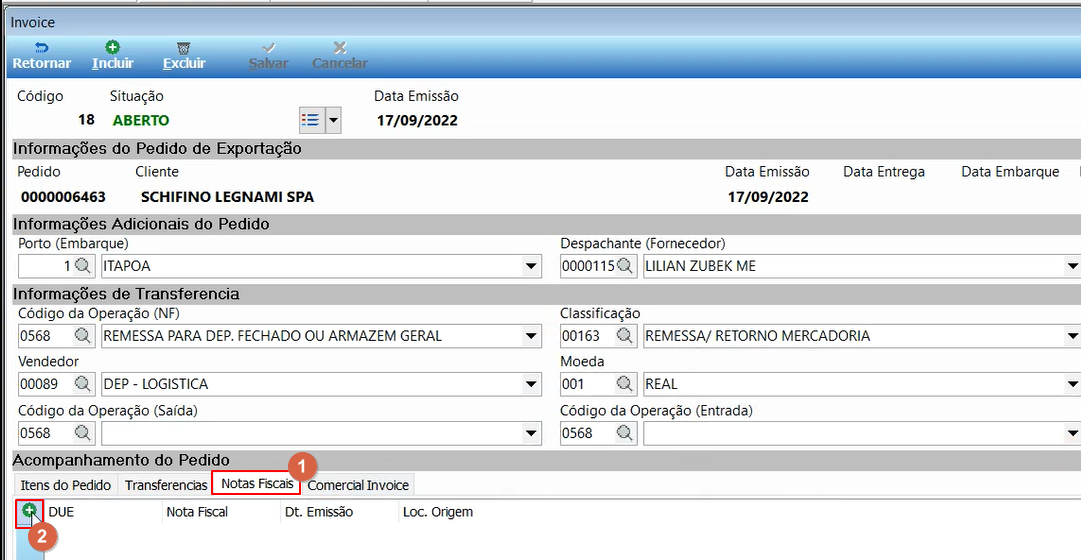Open the ITAPOA port dropdown
This screenshot has width=1081, height=560.
(x=531, y=266)
